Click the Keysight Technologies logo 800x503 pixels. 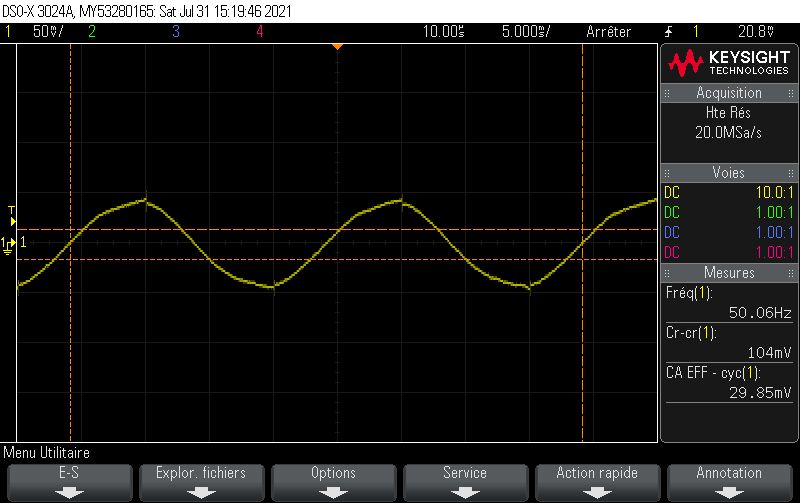click(729, 63)
